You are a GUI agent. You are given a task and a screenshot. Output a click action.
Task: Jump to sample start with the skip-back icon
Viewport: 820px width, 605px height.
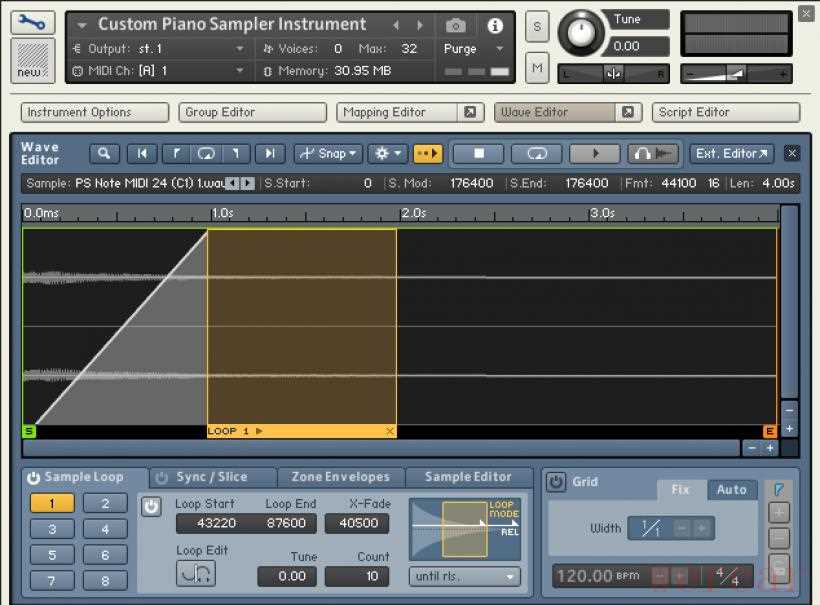(142, 154)
